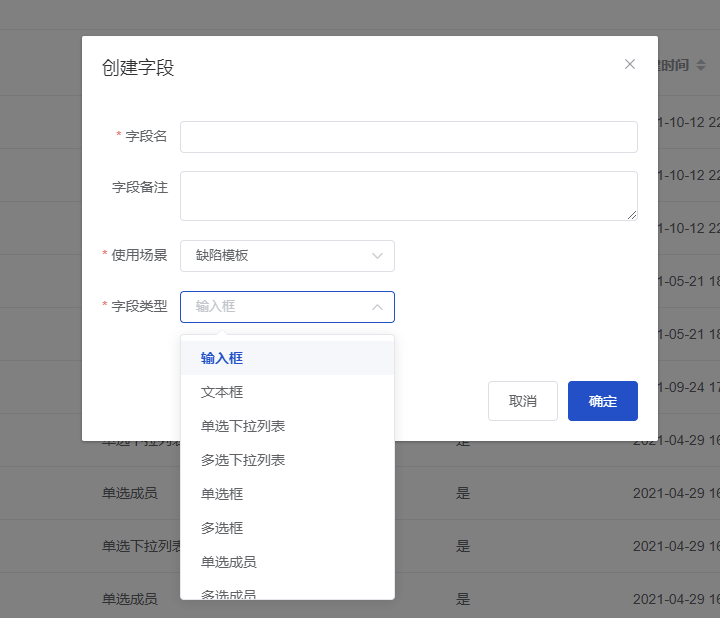The image size is (720, 618).
Task: Choose the 单选框 field type
Action: [222, 494]
